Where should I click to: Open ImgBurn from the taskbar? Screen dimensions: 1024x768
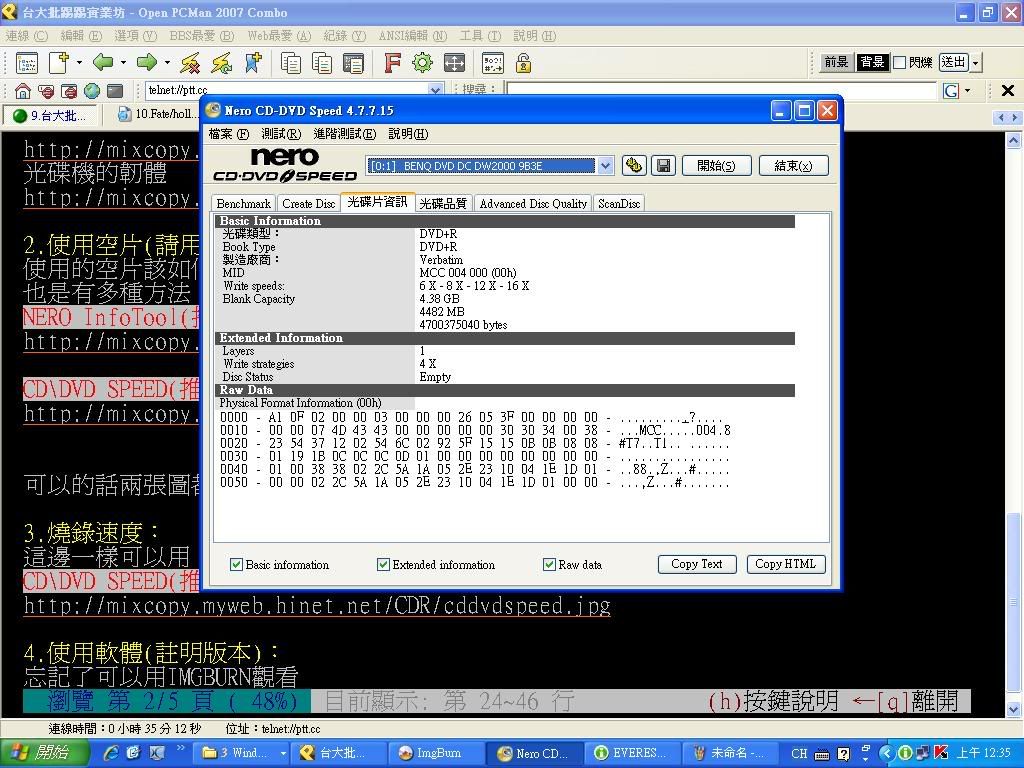pos(430,753)
